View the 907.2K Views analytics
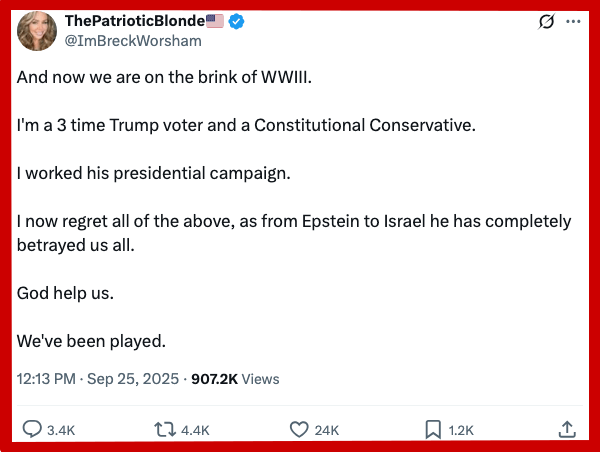This screenshot has height=452, width=600. tap(235, 379)
